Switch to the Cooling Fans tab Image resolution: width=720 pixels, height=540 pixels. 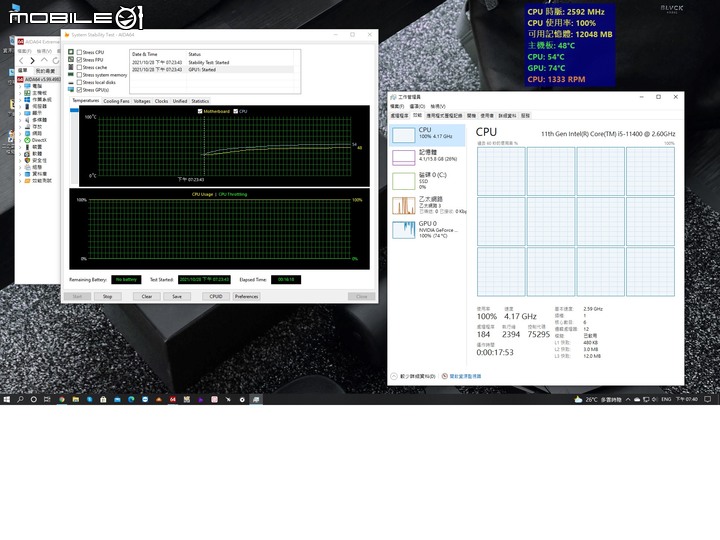(116, 101)
